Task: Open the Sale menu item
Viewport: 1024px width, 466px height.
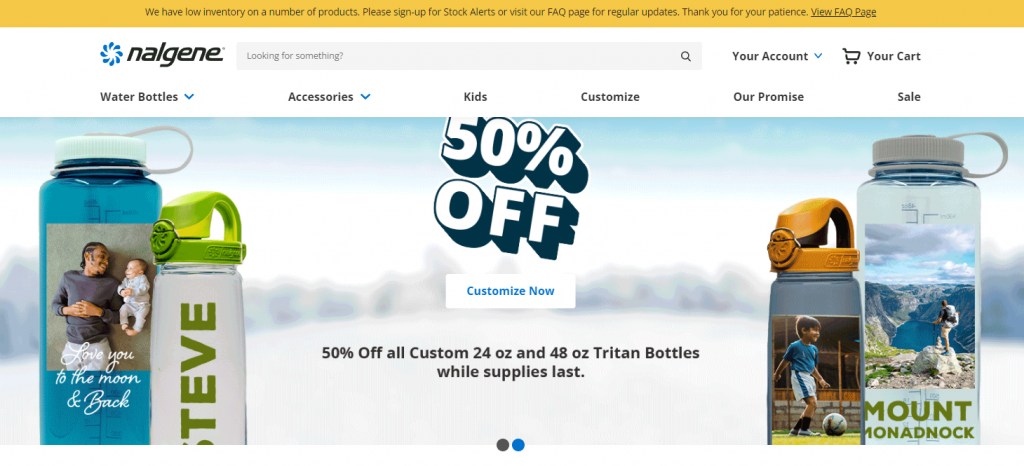Action: click(x=909, y=97)
